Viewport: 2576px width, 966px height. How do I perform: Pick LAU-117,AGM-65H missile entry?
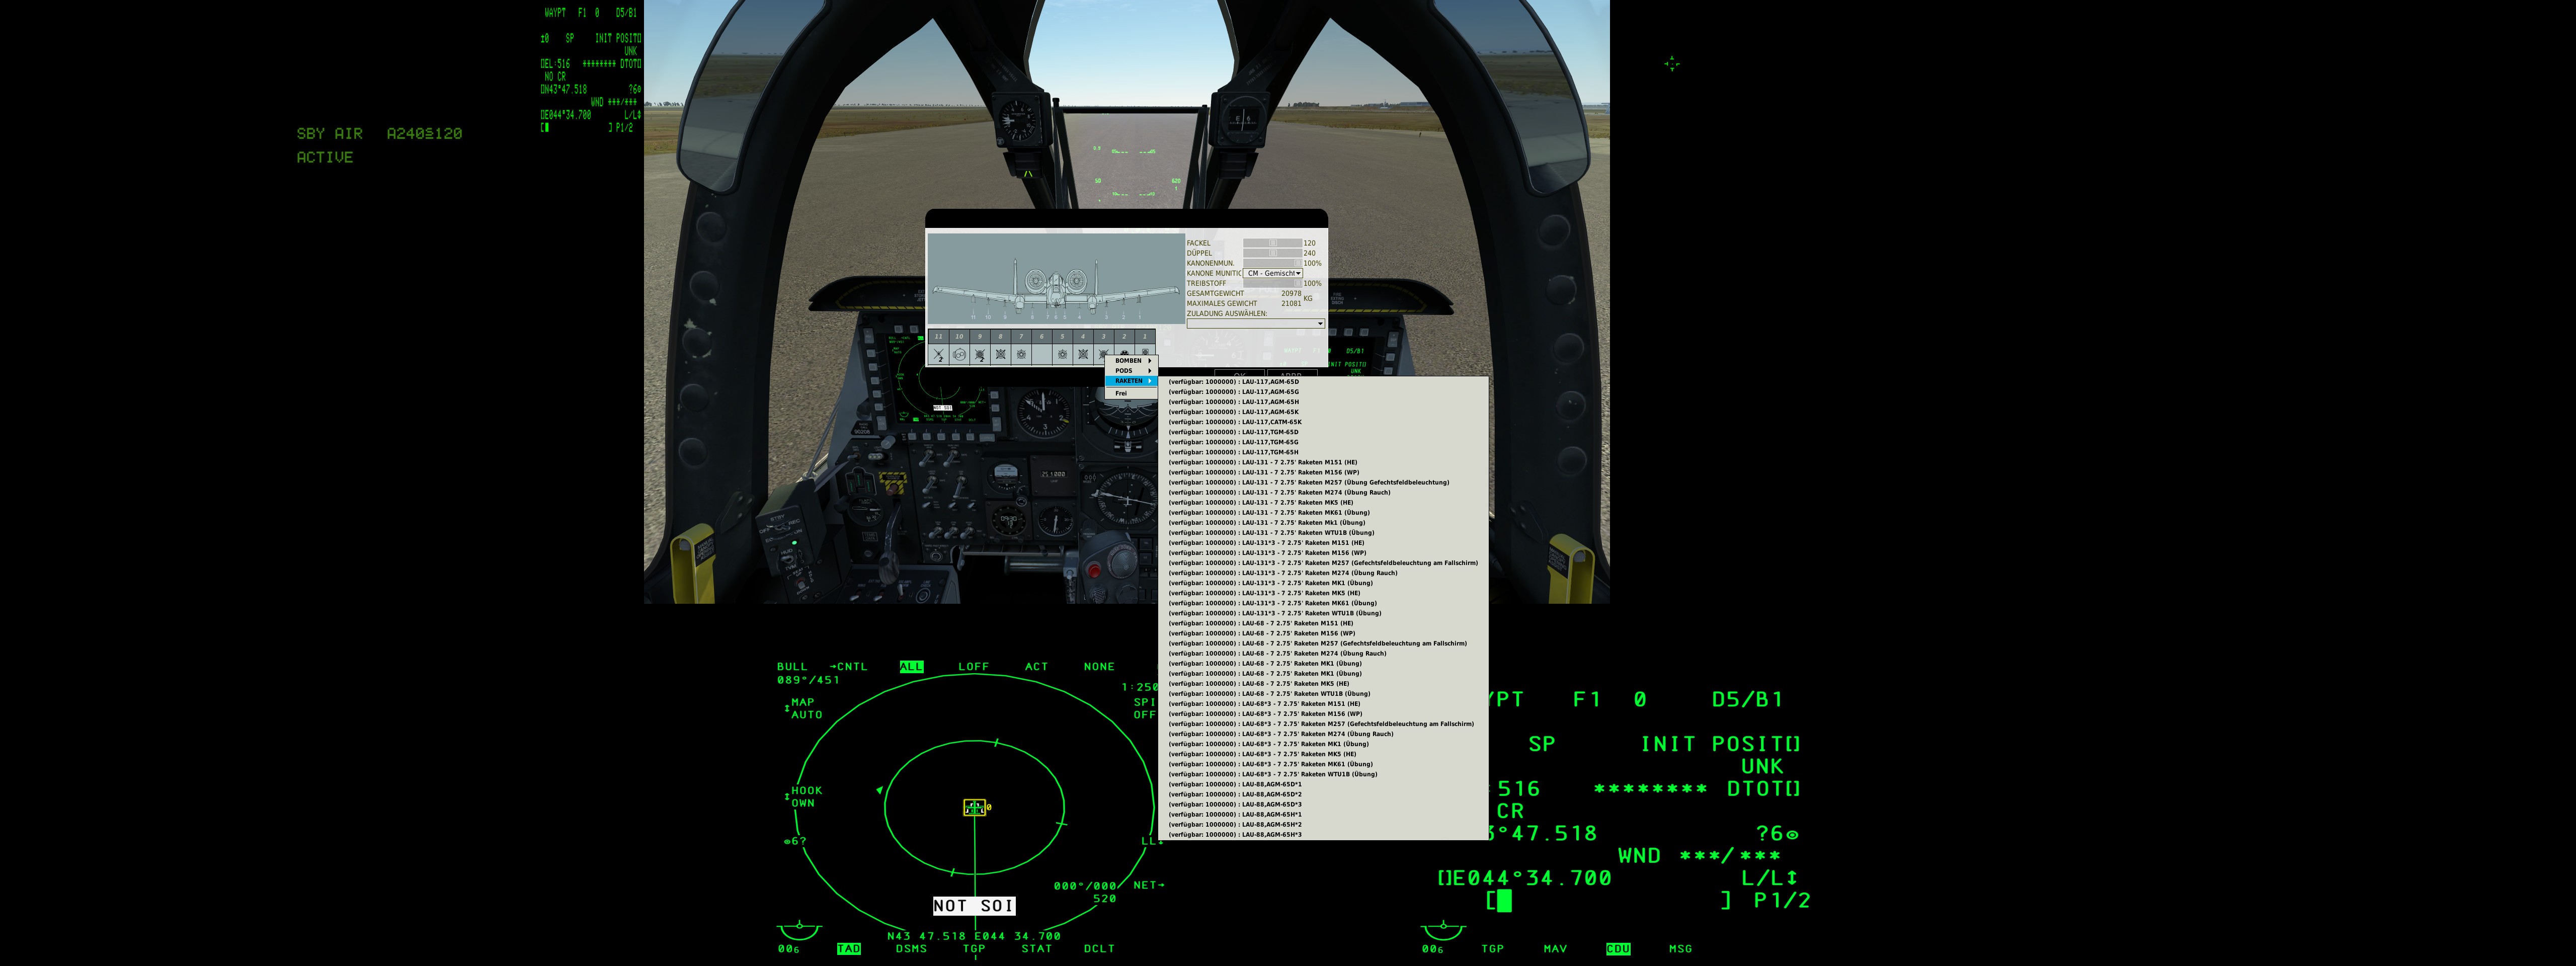click(x=1324, y=401)
